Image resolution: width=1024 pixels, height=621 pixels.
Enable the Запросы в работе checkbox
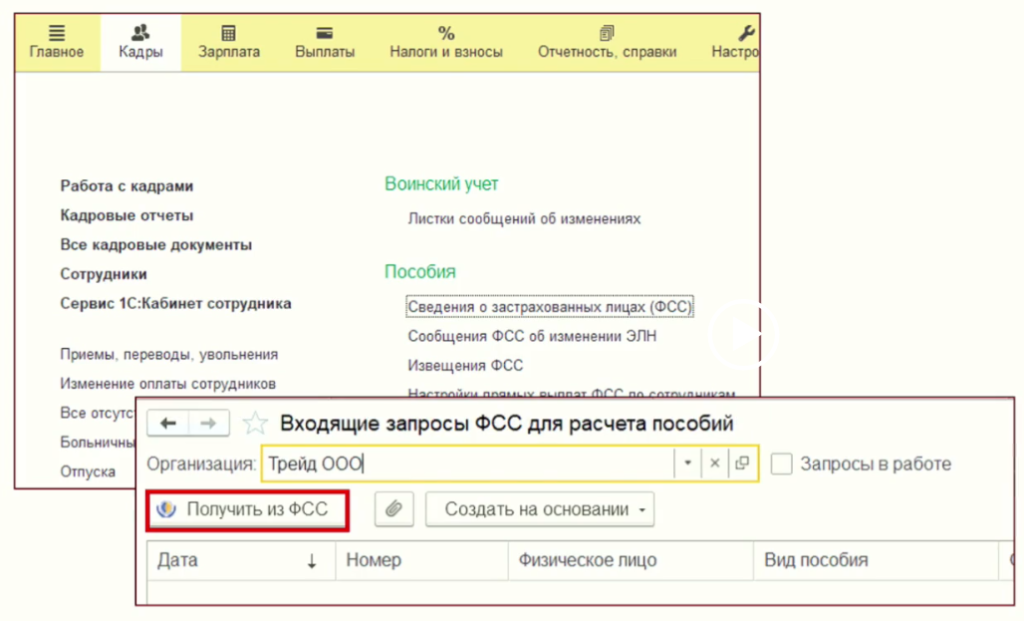[x=782, y=464]
